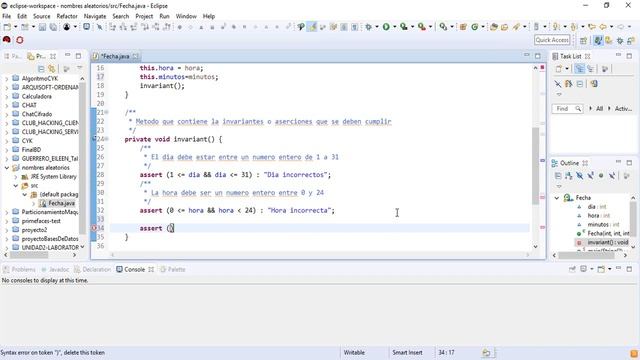640x360 pixels.
Task: Toggle Hide Static members in Outline
Action: [x=590, y=176]
